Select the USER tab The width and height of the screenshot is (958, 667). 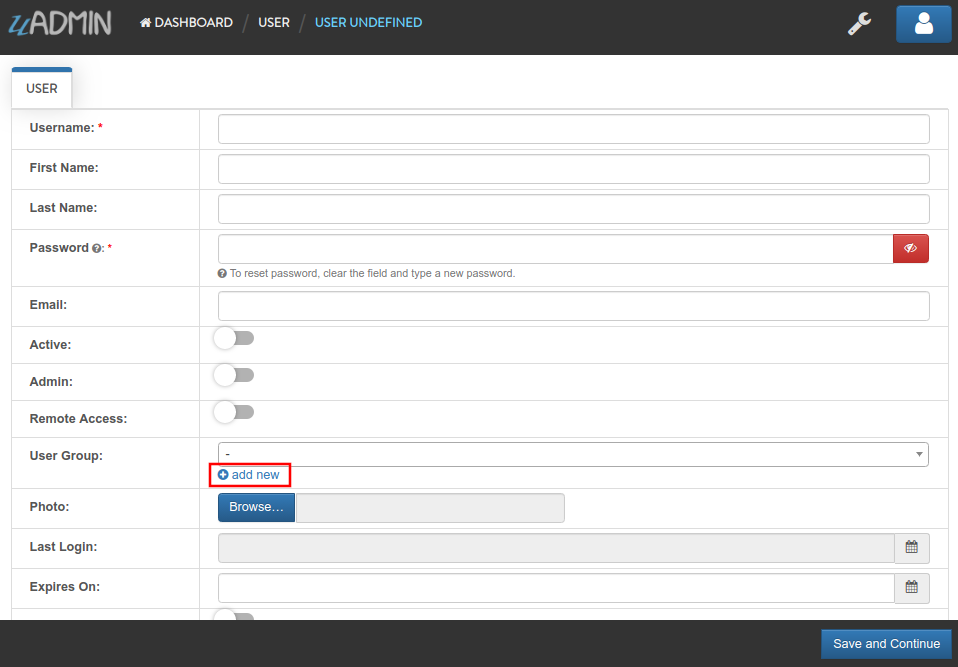(x=42, y=89)
